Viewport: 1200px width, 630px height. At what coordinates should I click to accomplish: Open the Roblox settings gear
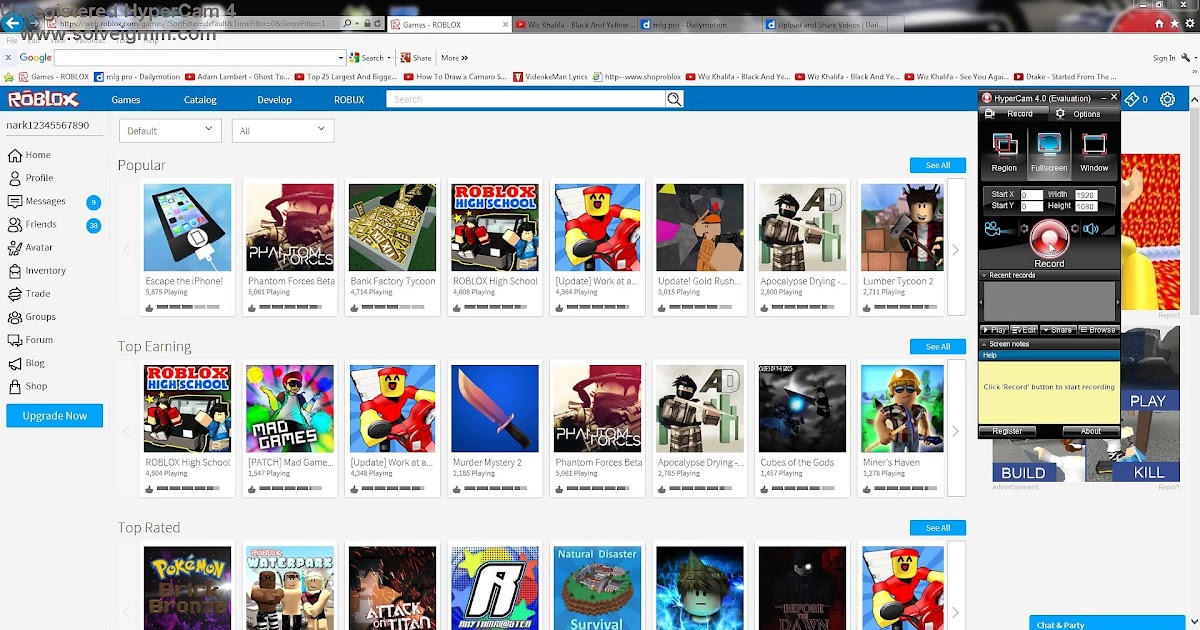1167,99
